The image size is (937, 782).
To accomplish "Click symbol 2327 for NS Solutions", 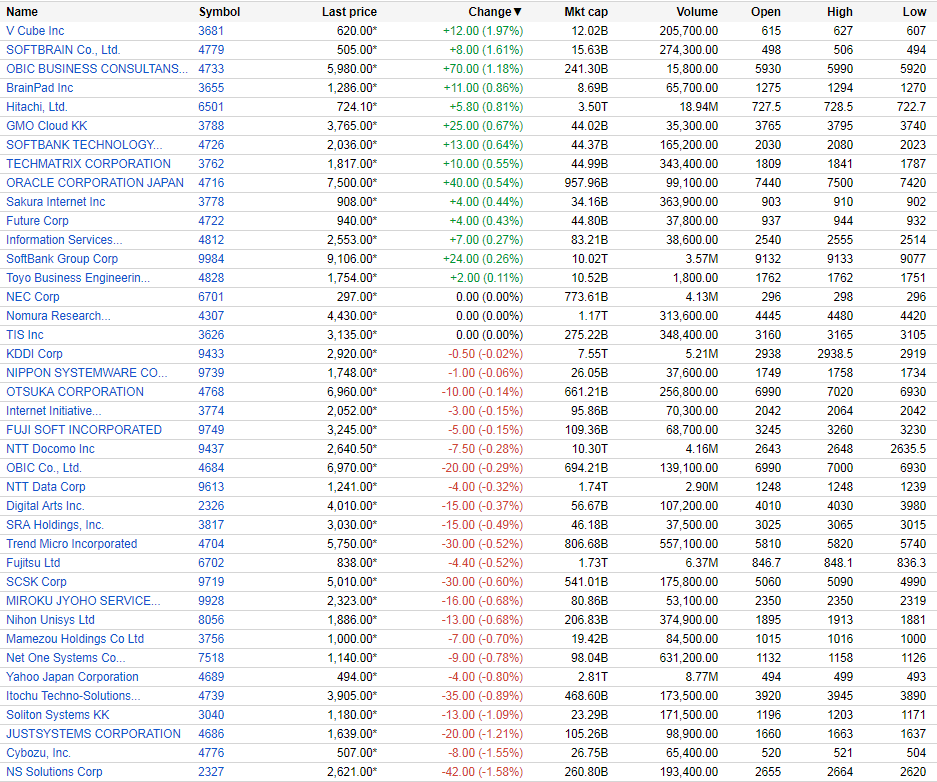I will point(211,772).
